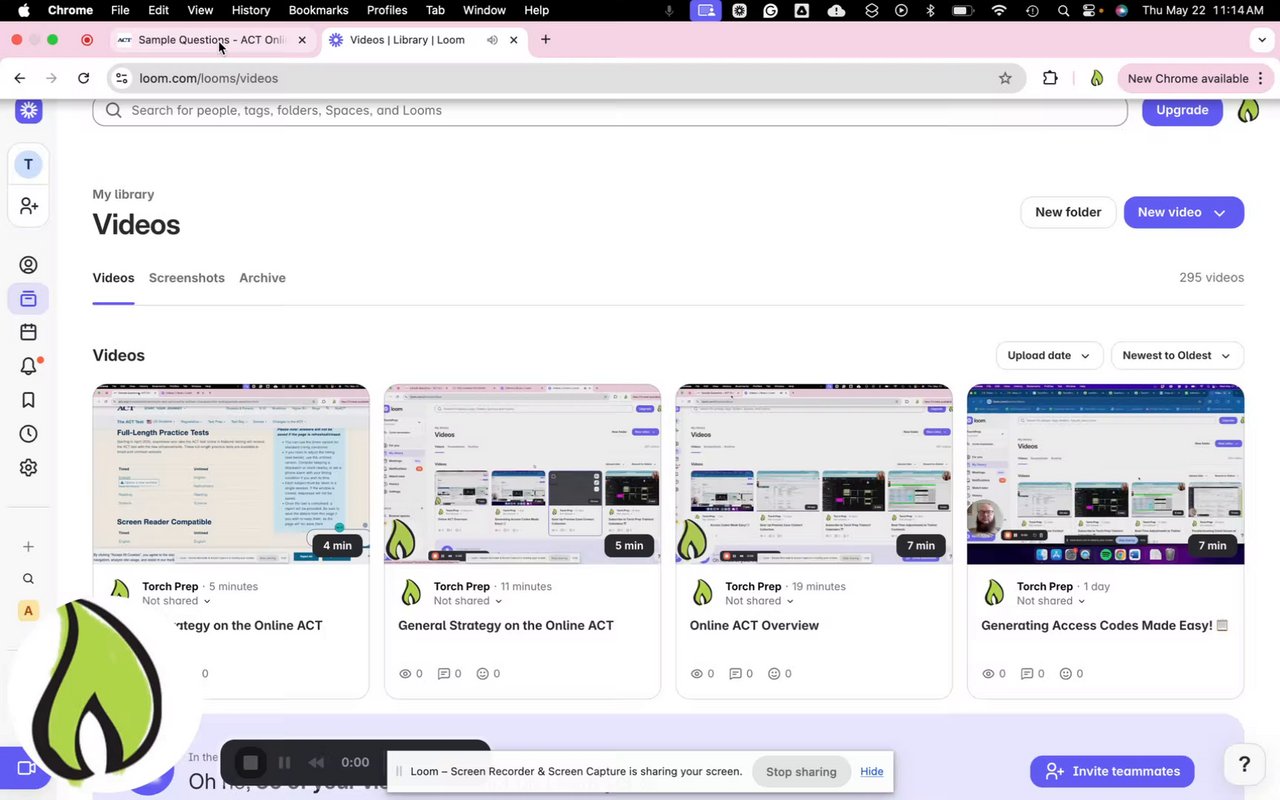Click the address bar URL loom.com/looms/videos
1280x800 pixels.
[x=209, y=78]
